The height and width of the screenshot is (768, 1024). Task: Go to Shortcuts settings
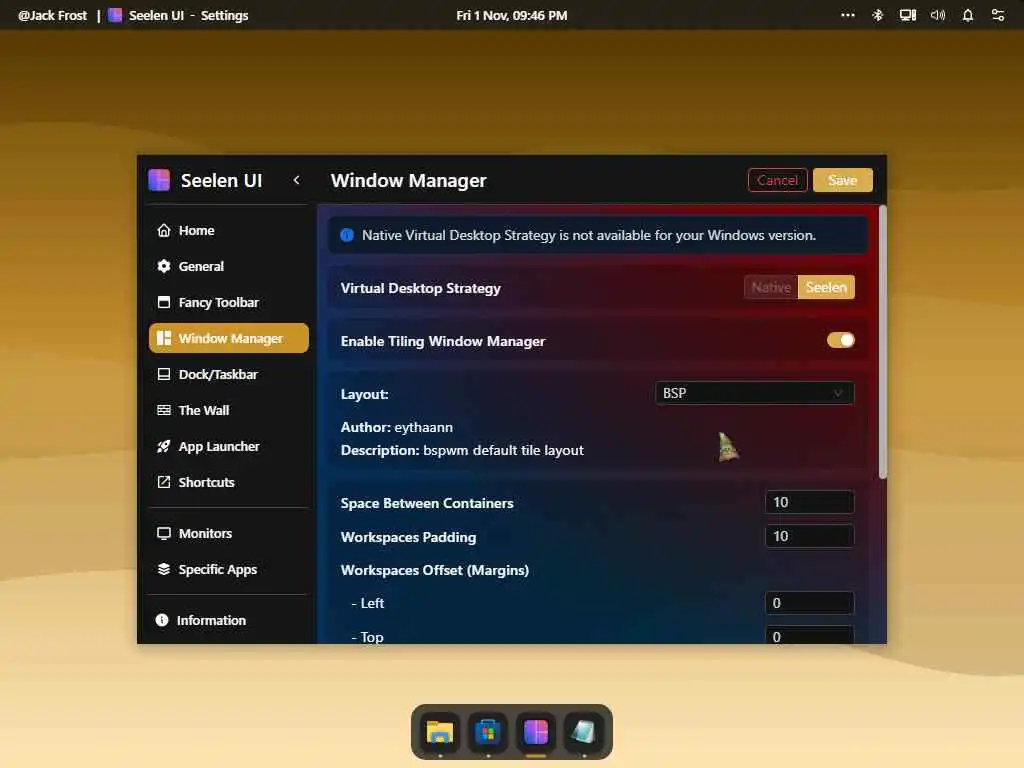pos(229,482)
